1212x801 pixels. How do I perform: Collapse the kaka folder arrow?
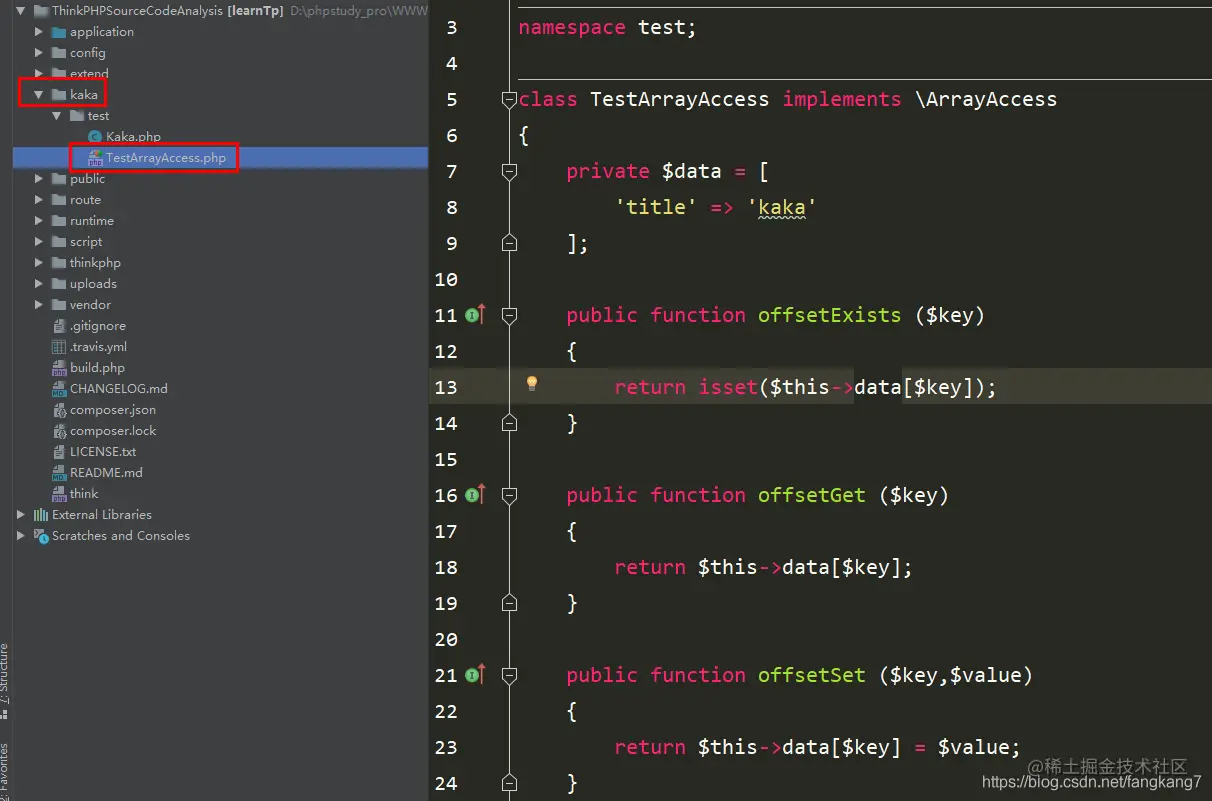[x=39, y=95]
